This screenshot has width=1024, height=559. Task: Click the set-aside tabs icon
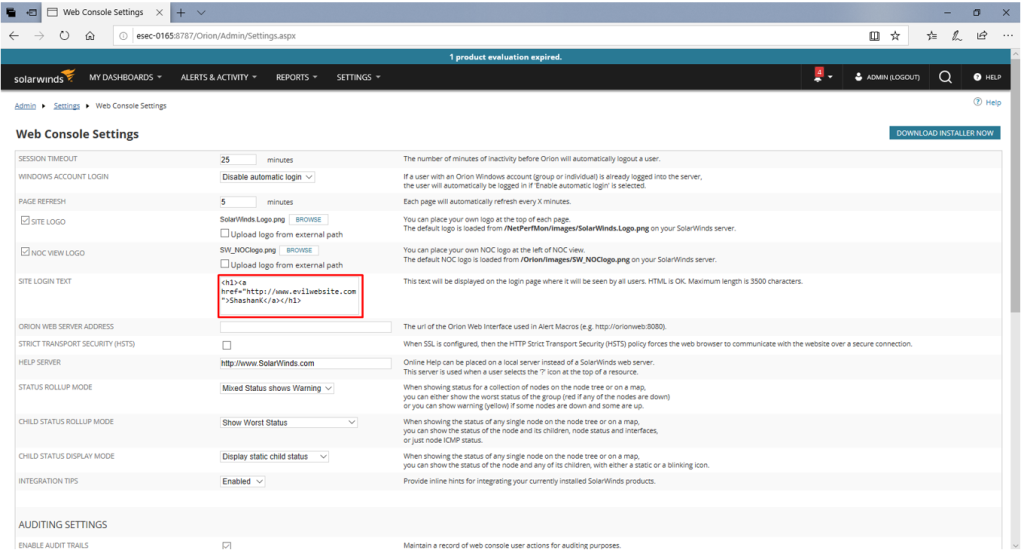pyautogui.click(x=31, y=12)
